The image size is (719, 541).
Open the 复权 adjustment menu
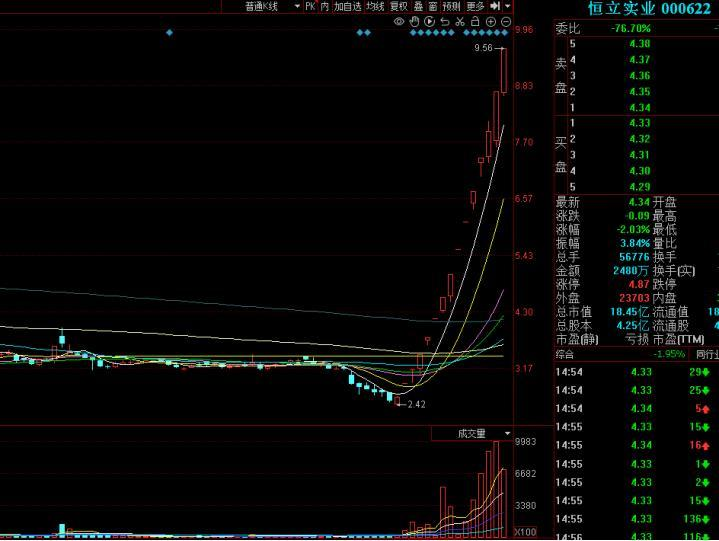point(398,6)
